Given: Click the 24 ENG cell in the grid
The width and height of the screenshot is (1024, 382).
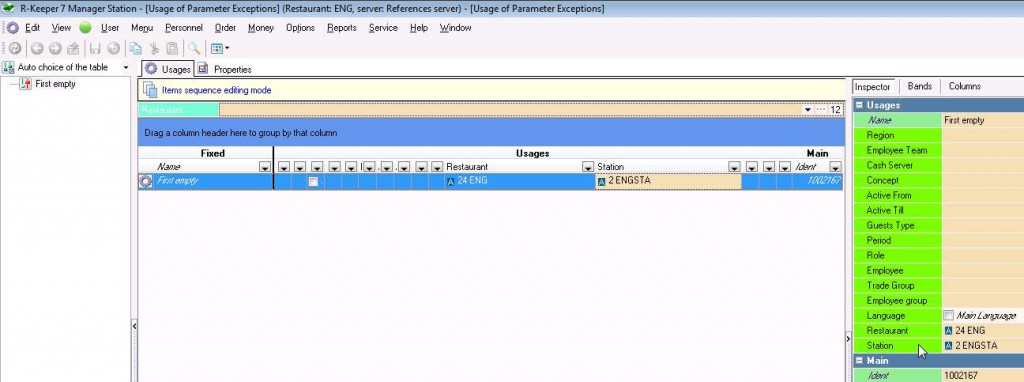Looking at the screenshot, I should pyautogui.click(x=519, y=182).
